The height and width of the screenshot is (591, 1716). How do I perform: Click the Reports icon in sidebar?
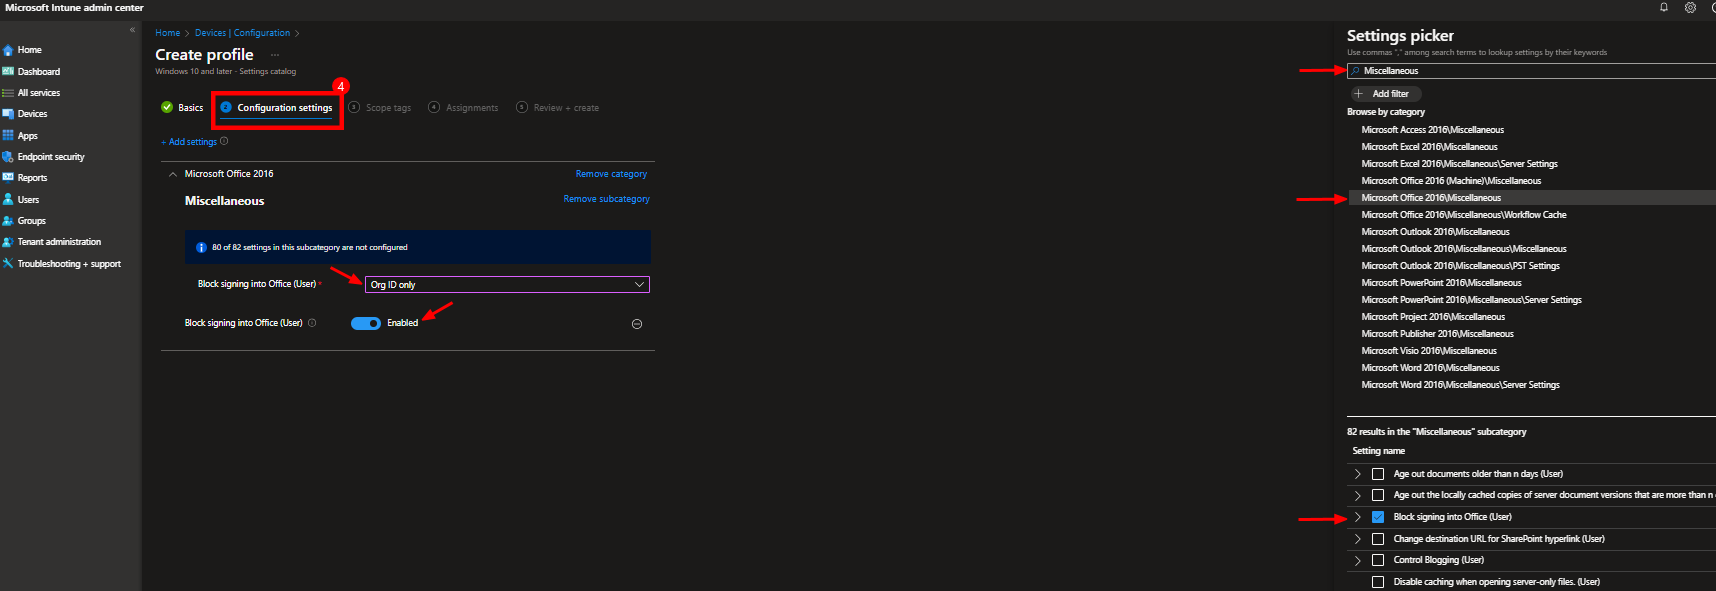pyautogui.click(x=8, y=178)
